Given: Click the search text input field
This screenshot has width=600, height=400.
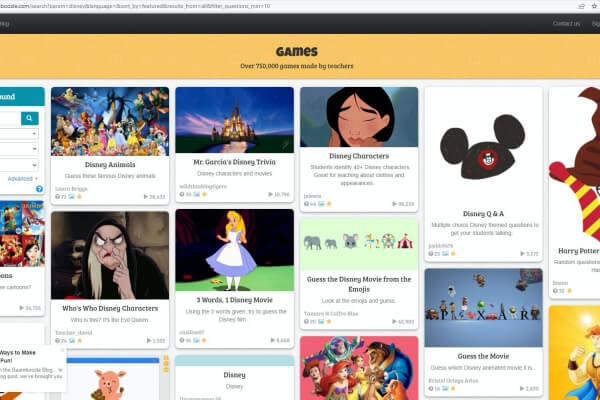Looking at the screenshot, I should tap(10, 118).
